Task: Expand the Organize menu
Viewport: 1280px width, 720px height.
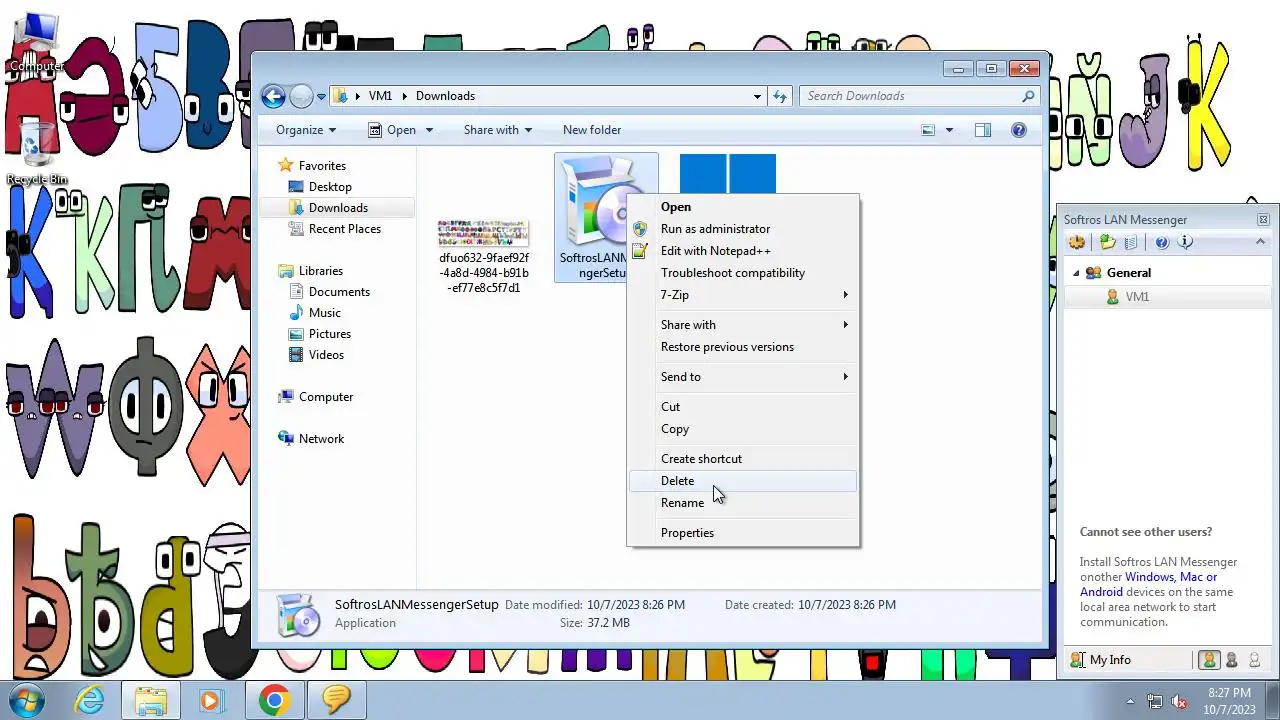Action: (x=306, y=130)
